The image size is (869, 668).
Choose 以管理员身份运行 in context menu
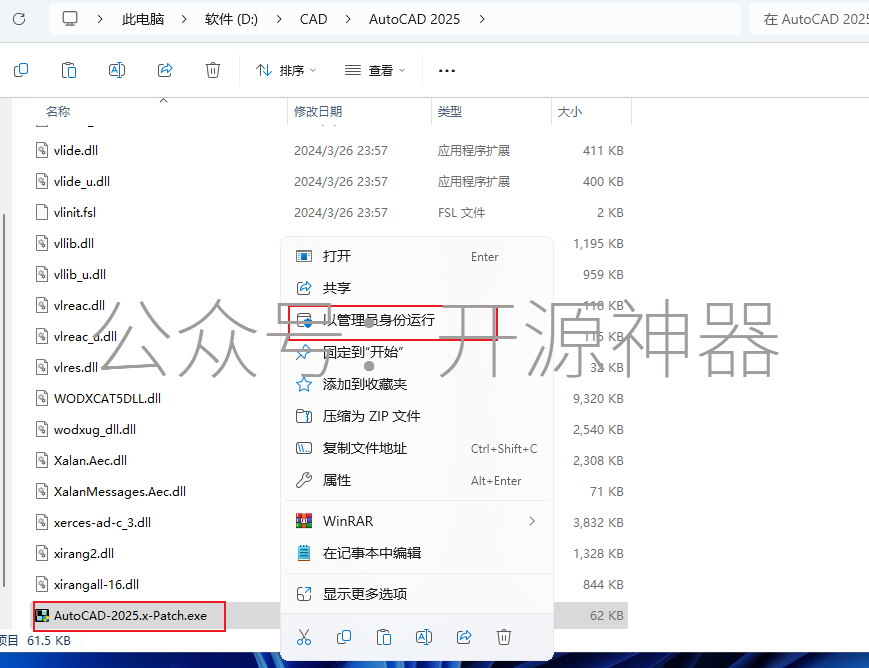coord(417,320)
